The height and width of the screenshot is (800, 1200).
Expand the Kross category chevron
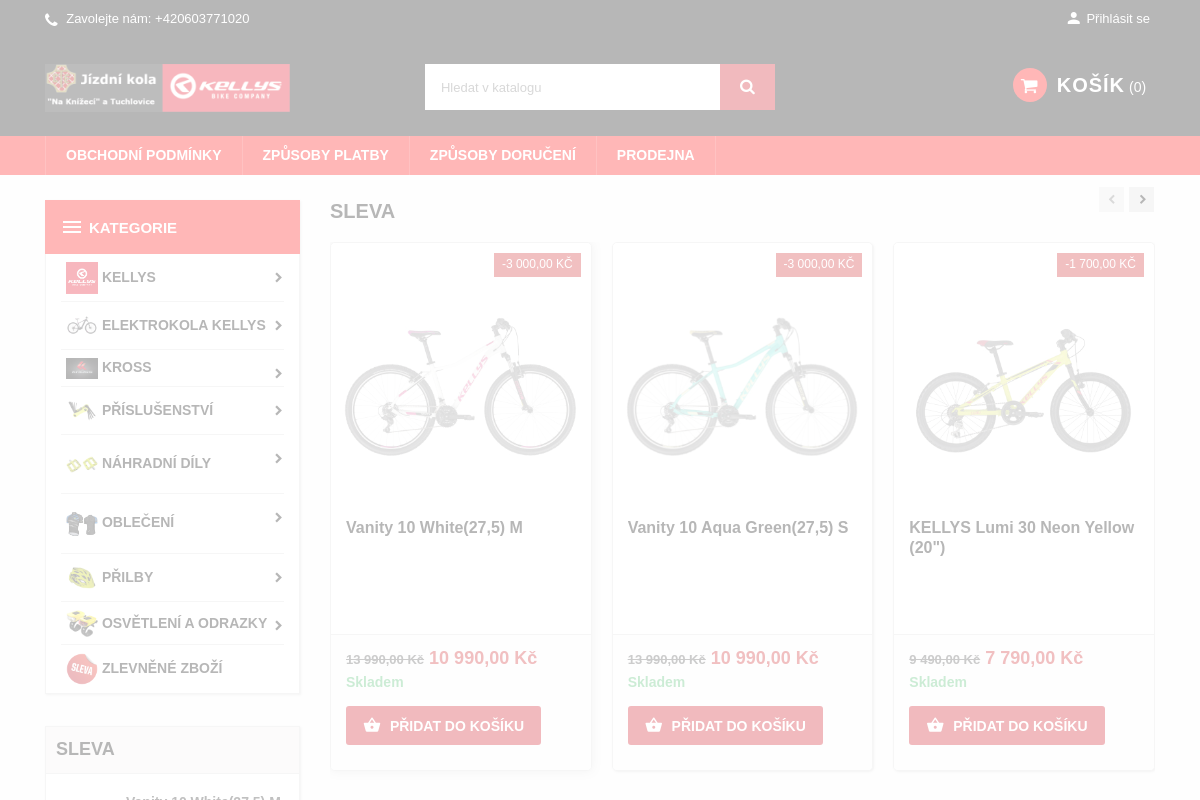pos(278,373)
